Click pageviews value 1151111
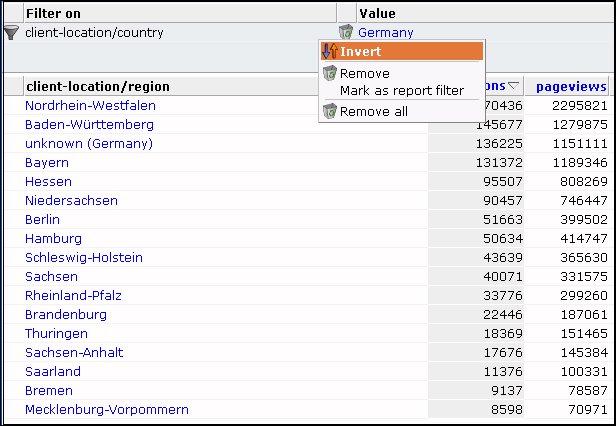This screenshot has height=426, width=616. point(580,143)
